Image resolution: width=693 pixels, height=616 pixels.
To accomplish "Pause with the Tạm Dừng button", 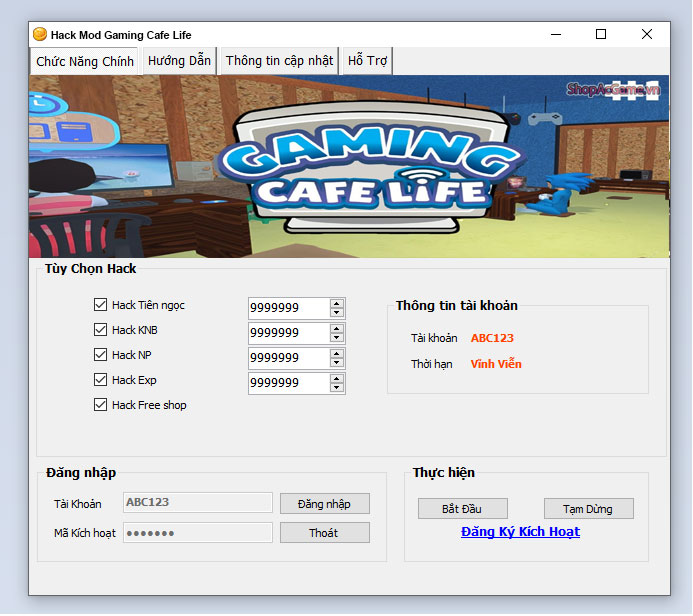I will coord(589,509).
